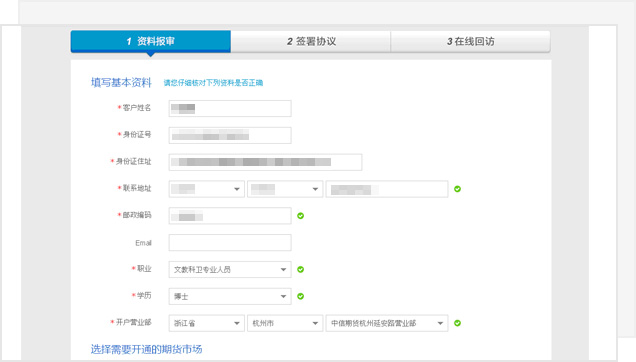Open the 联系地址 province dropdown
The width and height of the screenshot is (636, 362).
click(206, 189)
